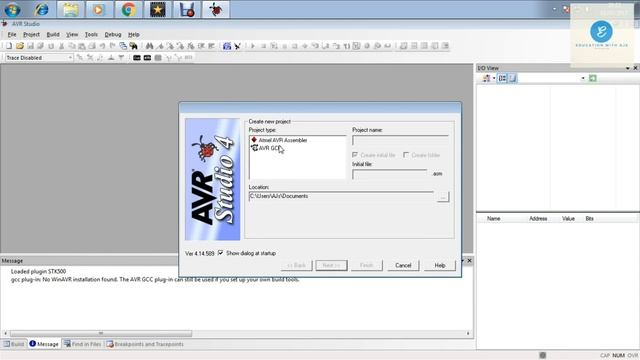Switch to the Find in Files tab
This screenshot has height=360, width=640.
(82, 344)
